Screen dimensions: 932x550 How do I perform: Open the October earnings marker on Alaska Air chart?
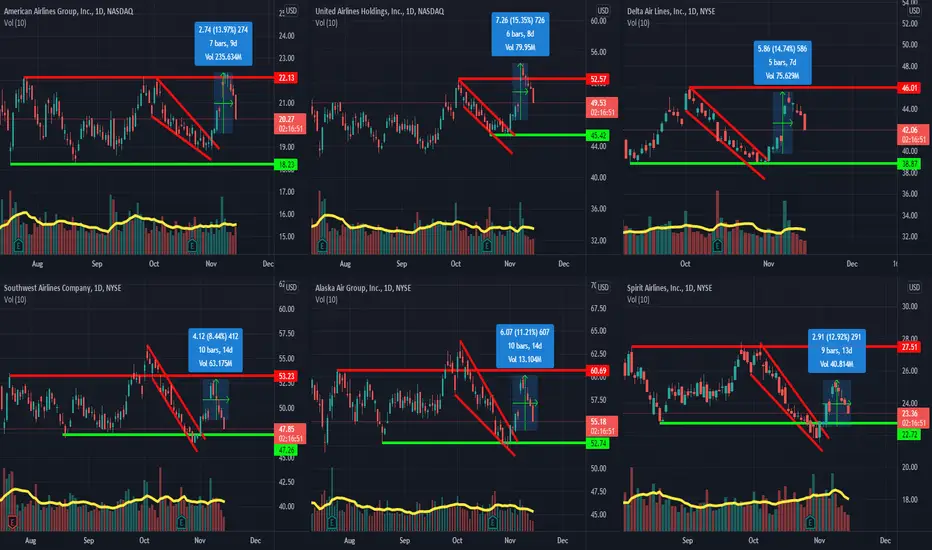493,522
